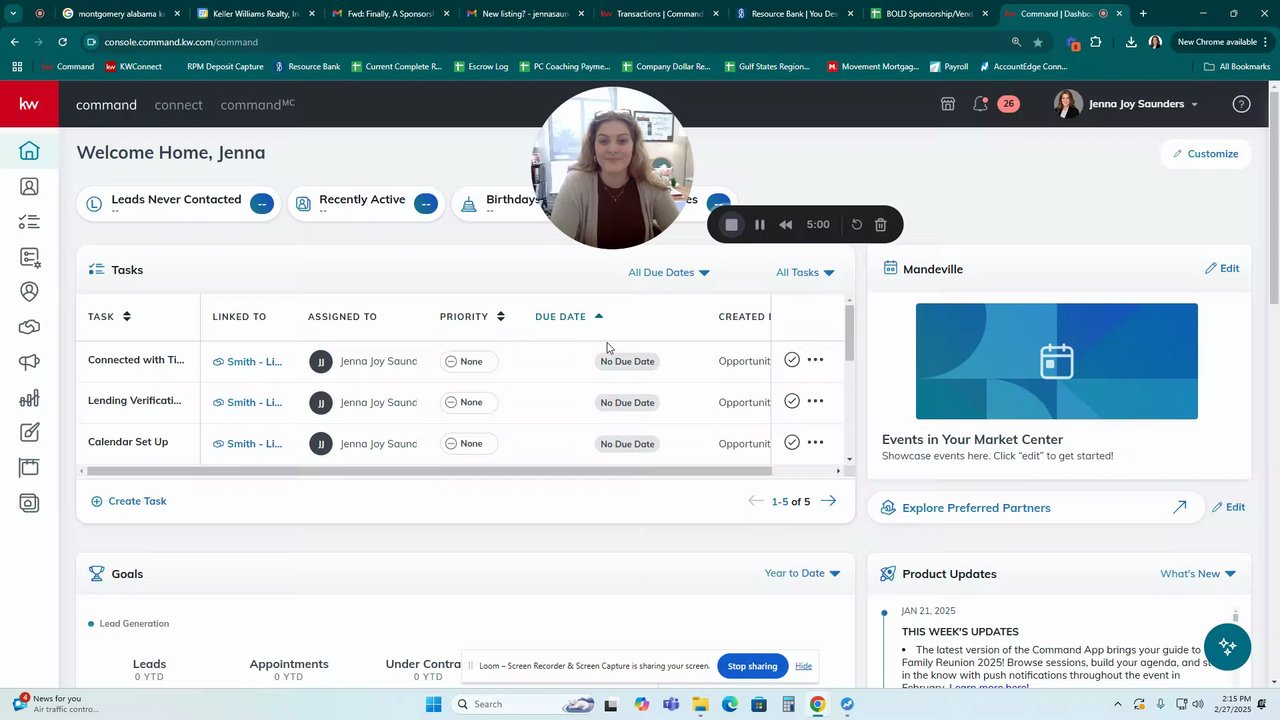Hide the Loom sharing notification bar

803,666
